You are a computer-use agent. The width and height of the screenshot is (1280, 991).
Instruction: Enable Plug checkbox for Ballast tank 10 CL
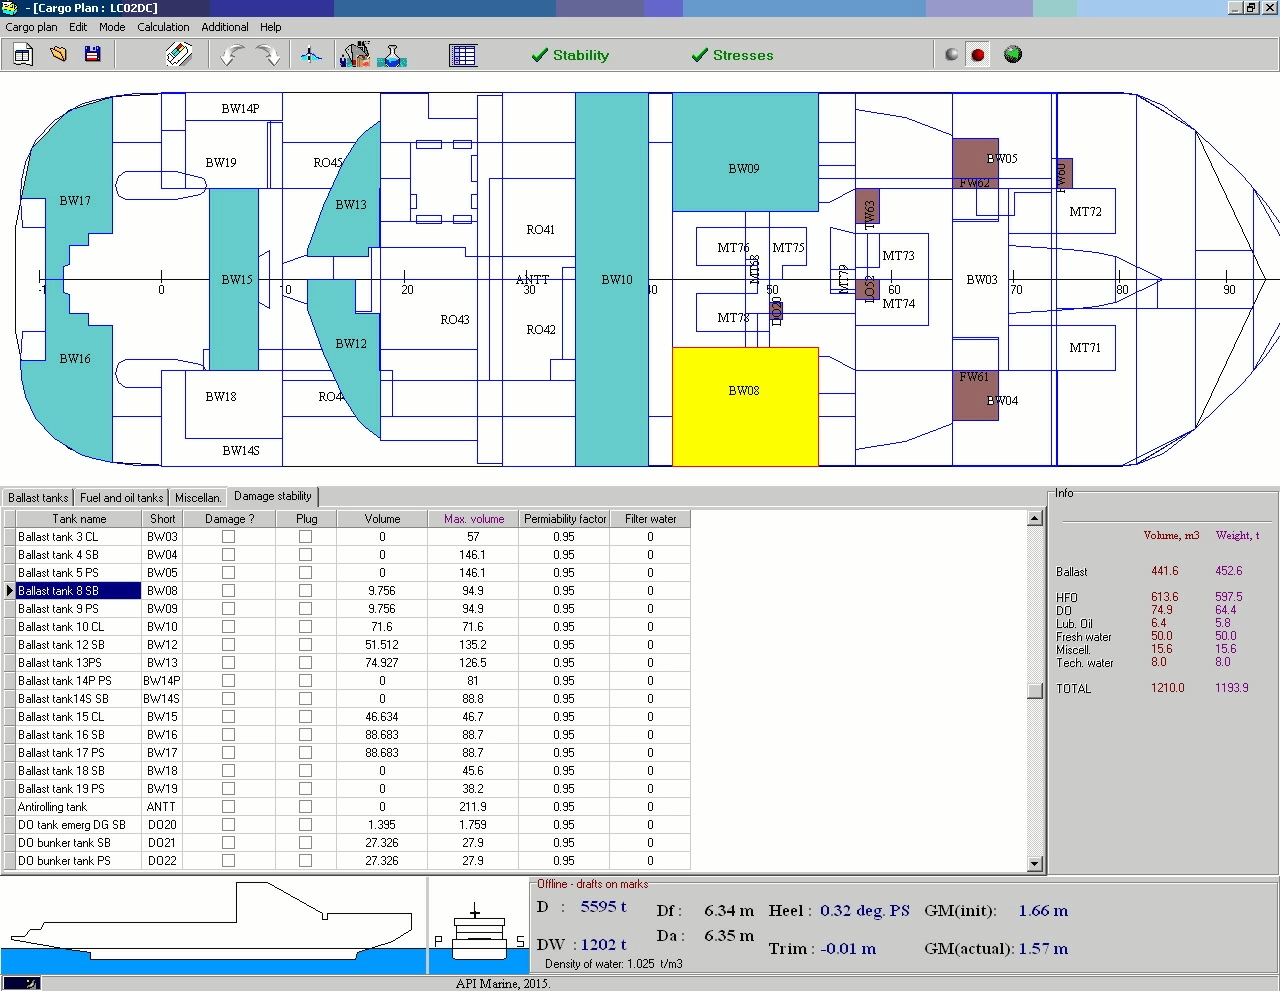[x=306, y=627]
